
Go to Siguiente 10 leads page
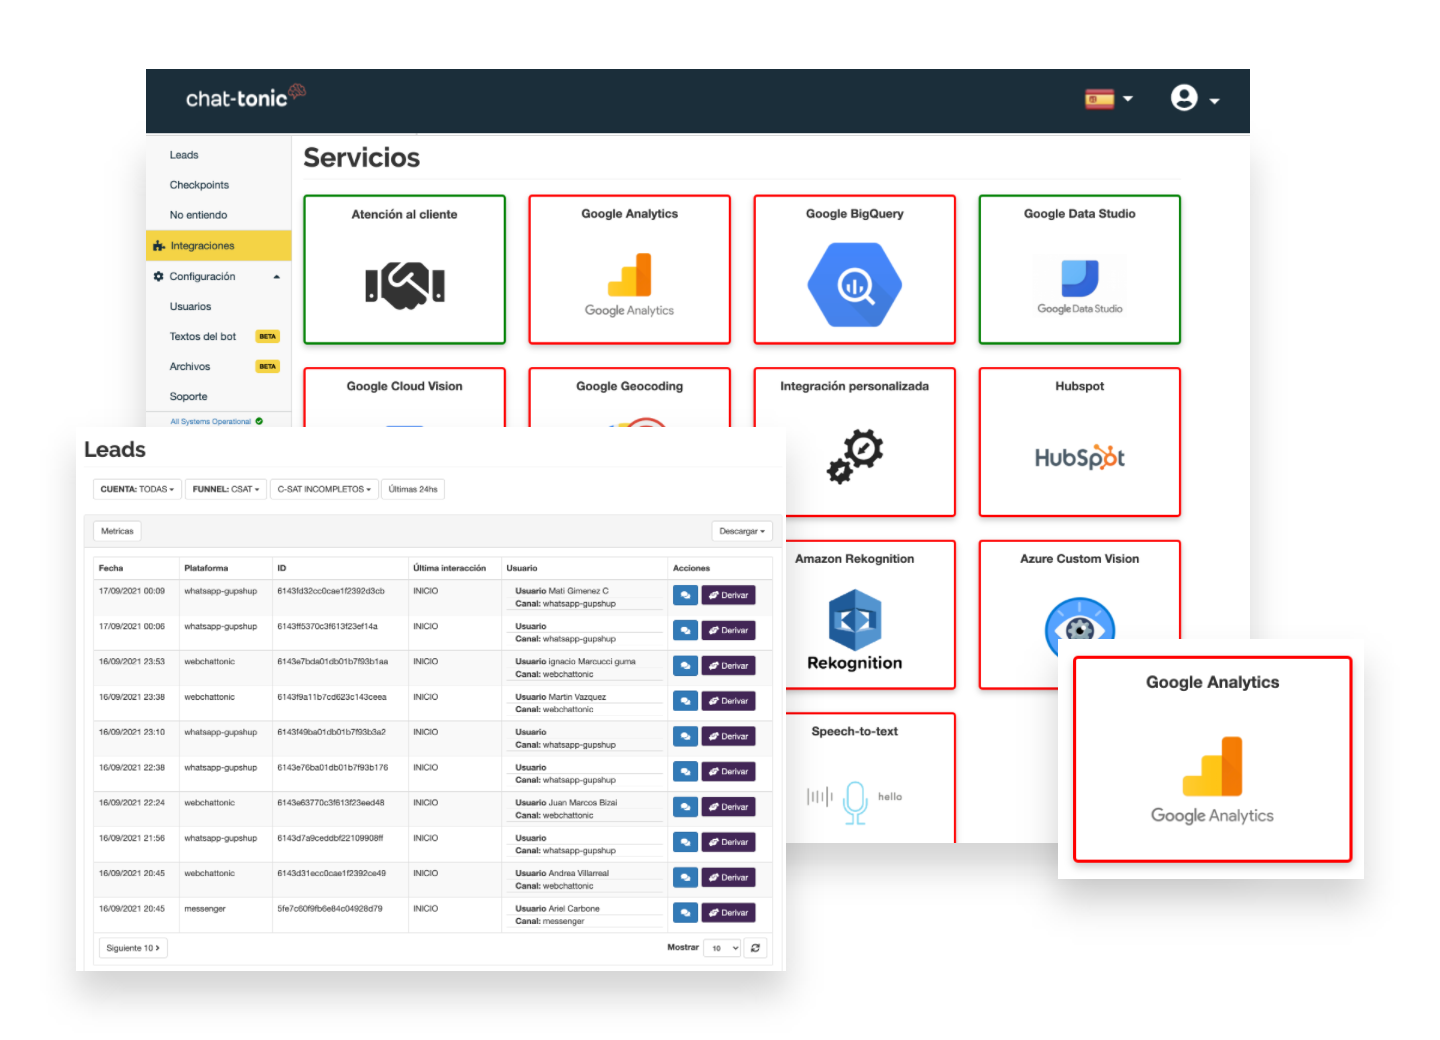pos(133,948)
